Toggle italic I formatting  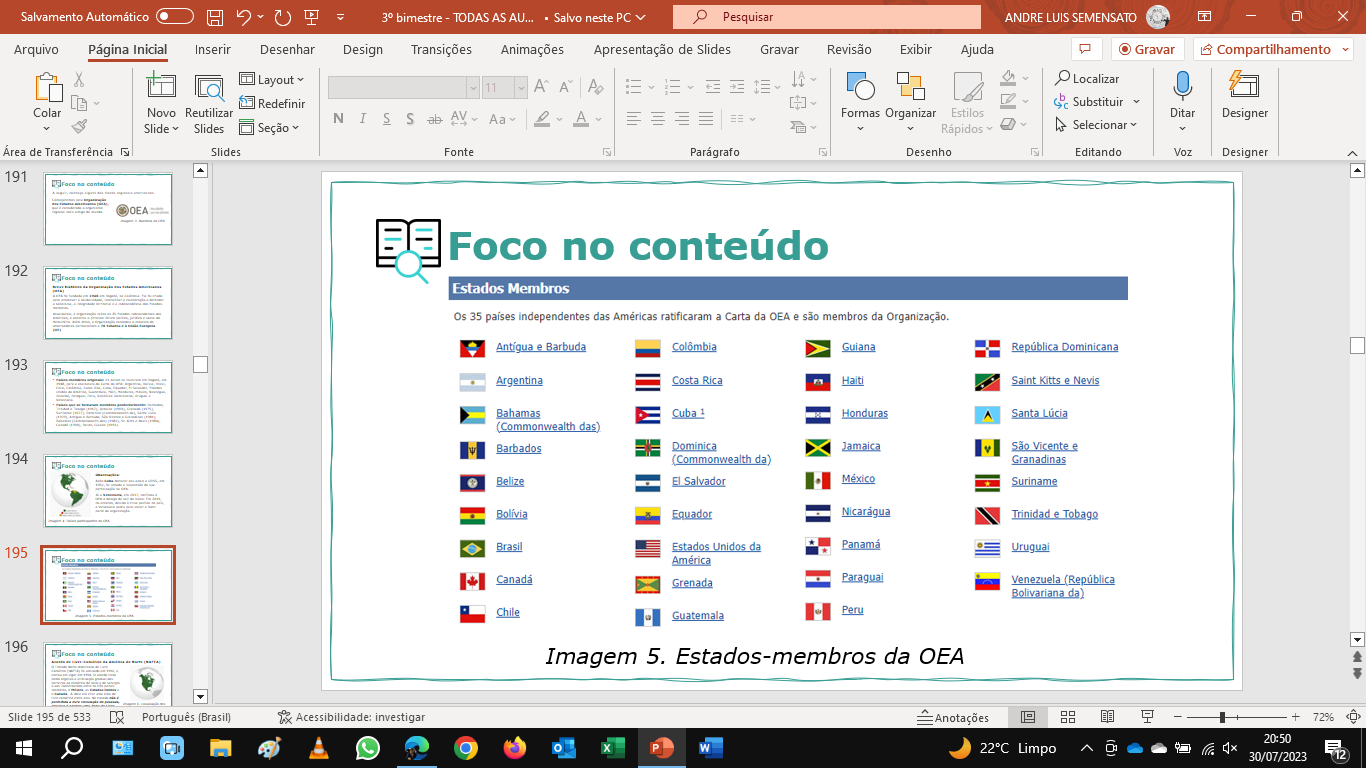point(362,119)
